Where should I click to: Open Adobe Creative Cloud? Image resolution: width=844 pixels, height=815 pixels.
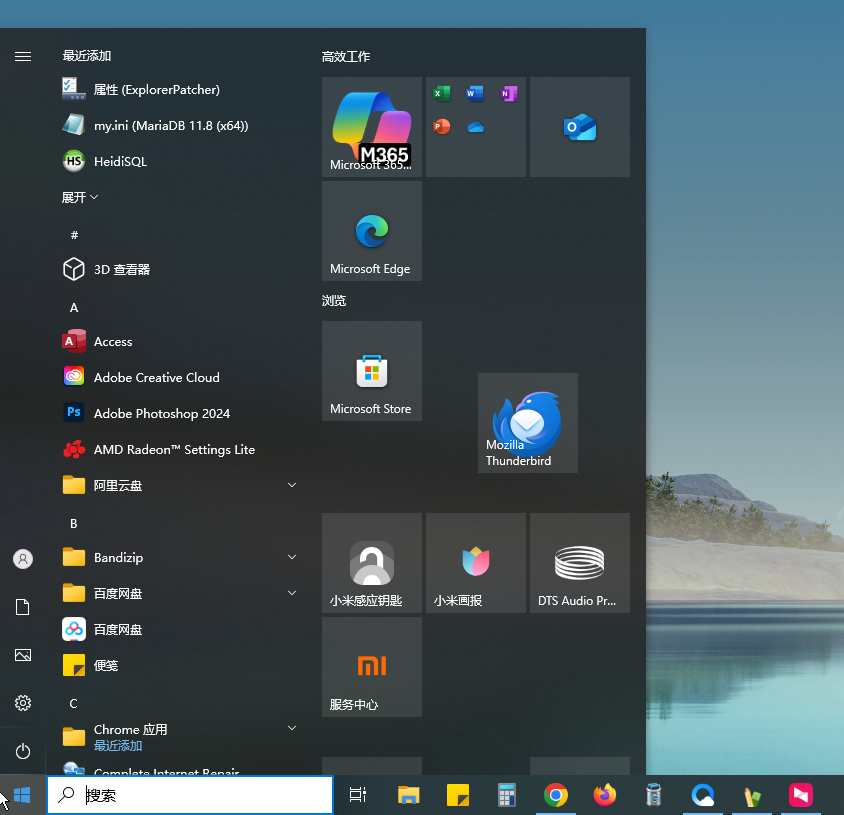click(180, 377)
